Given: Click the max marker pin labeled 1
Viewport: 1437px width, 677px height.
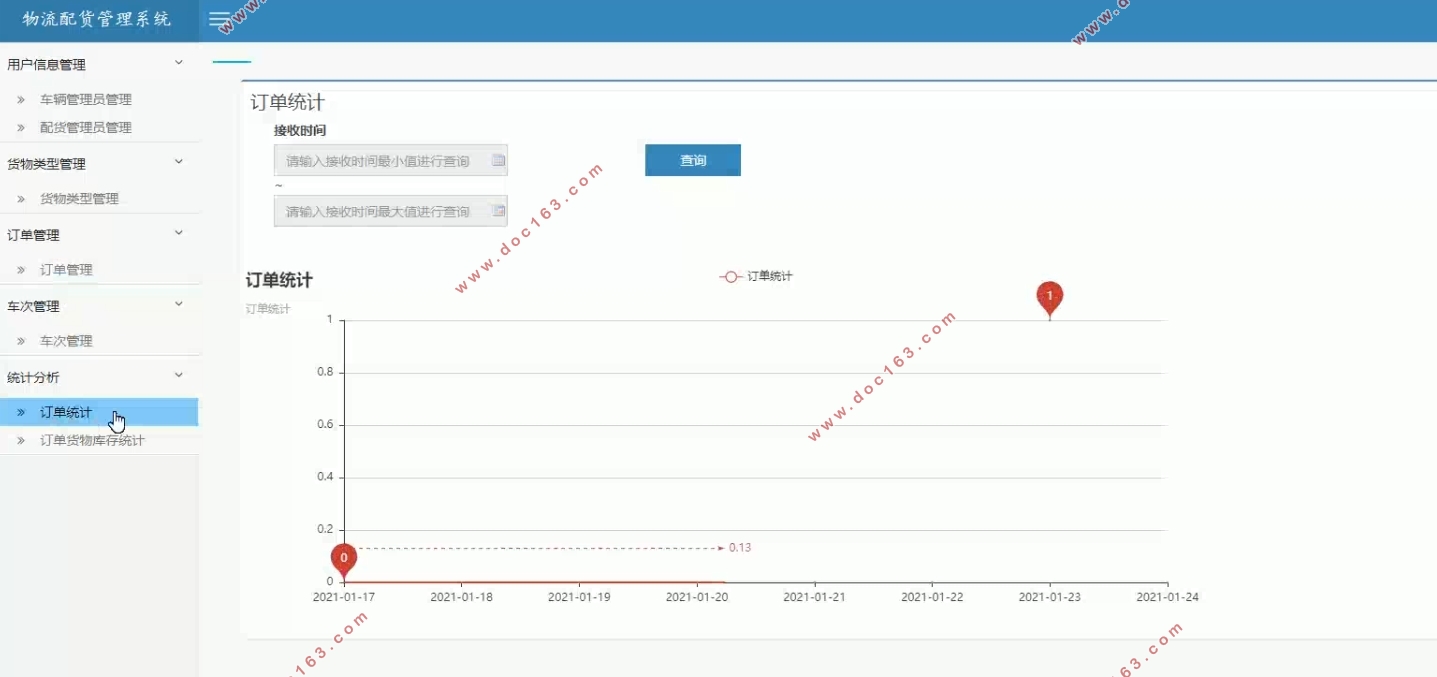Looking at the screenshot, I should click(x=1049, y=298).
